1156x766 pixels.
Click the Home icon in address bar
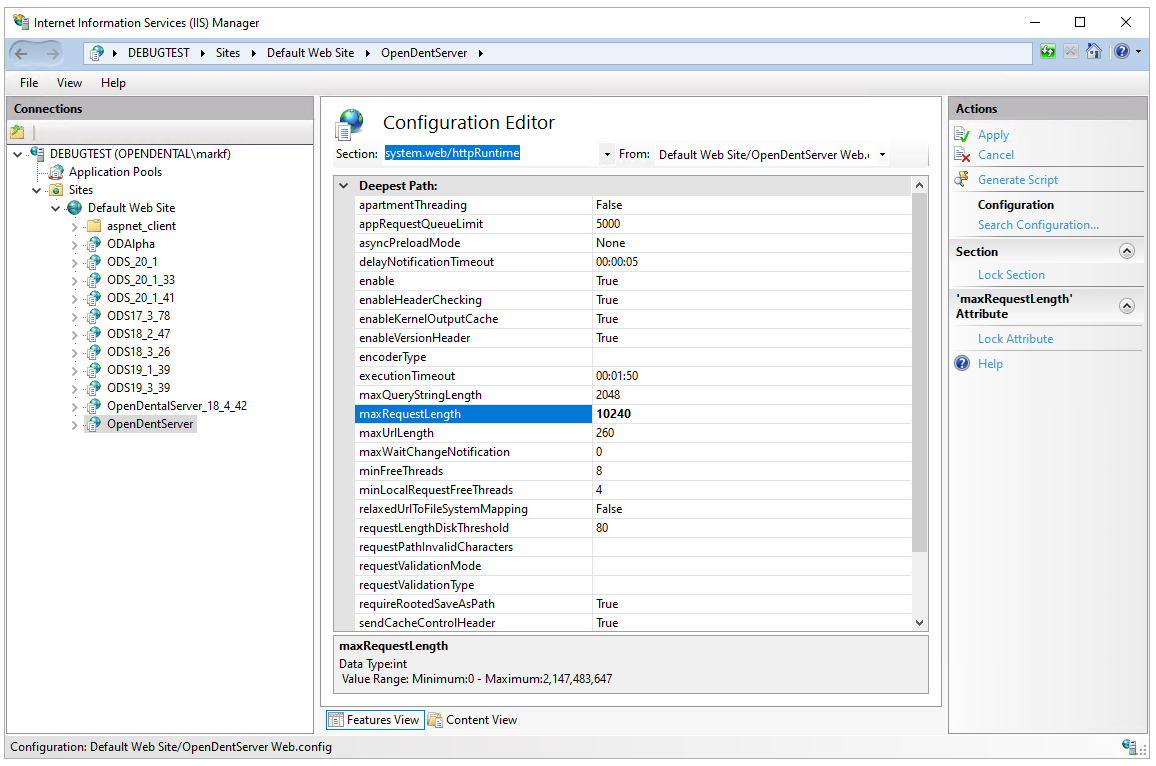1094,52
